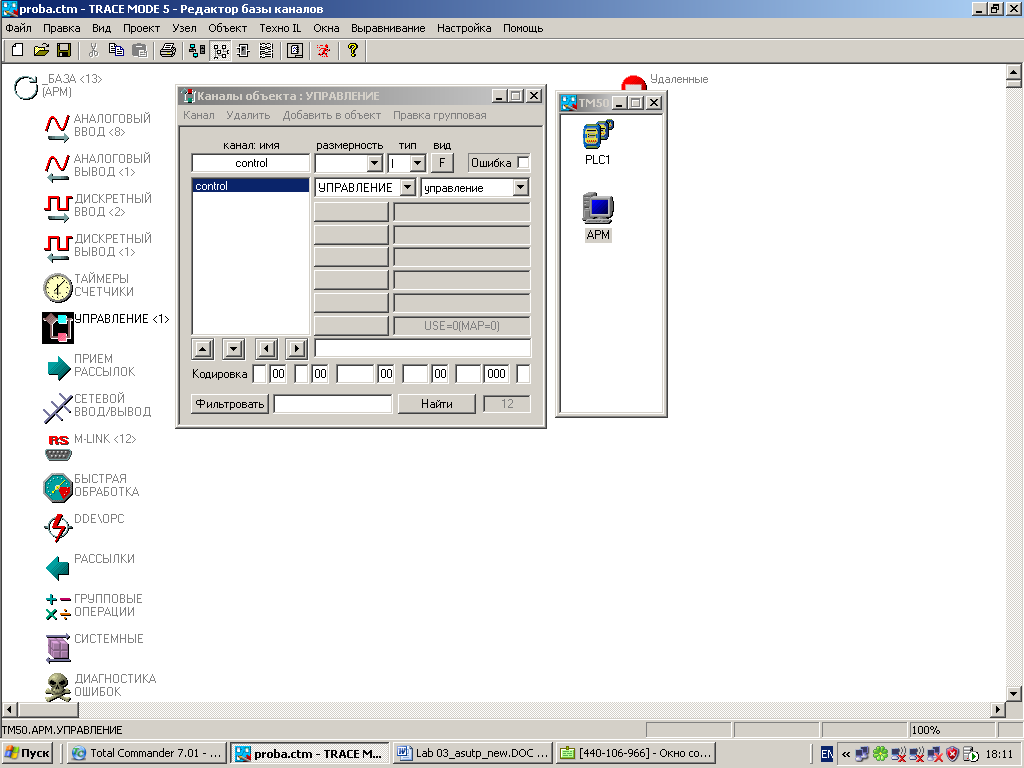
Task: Click the Найти button
Action: click(x=437, y=404)
